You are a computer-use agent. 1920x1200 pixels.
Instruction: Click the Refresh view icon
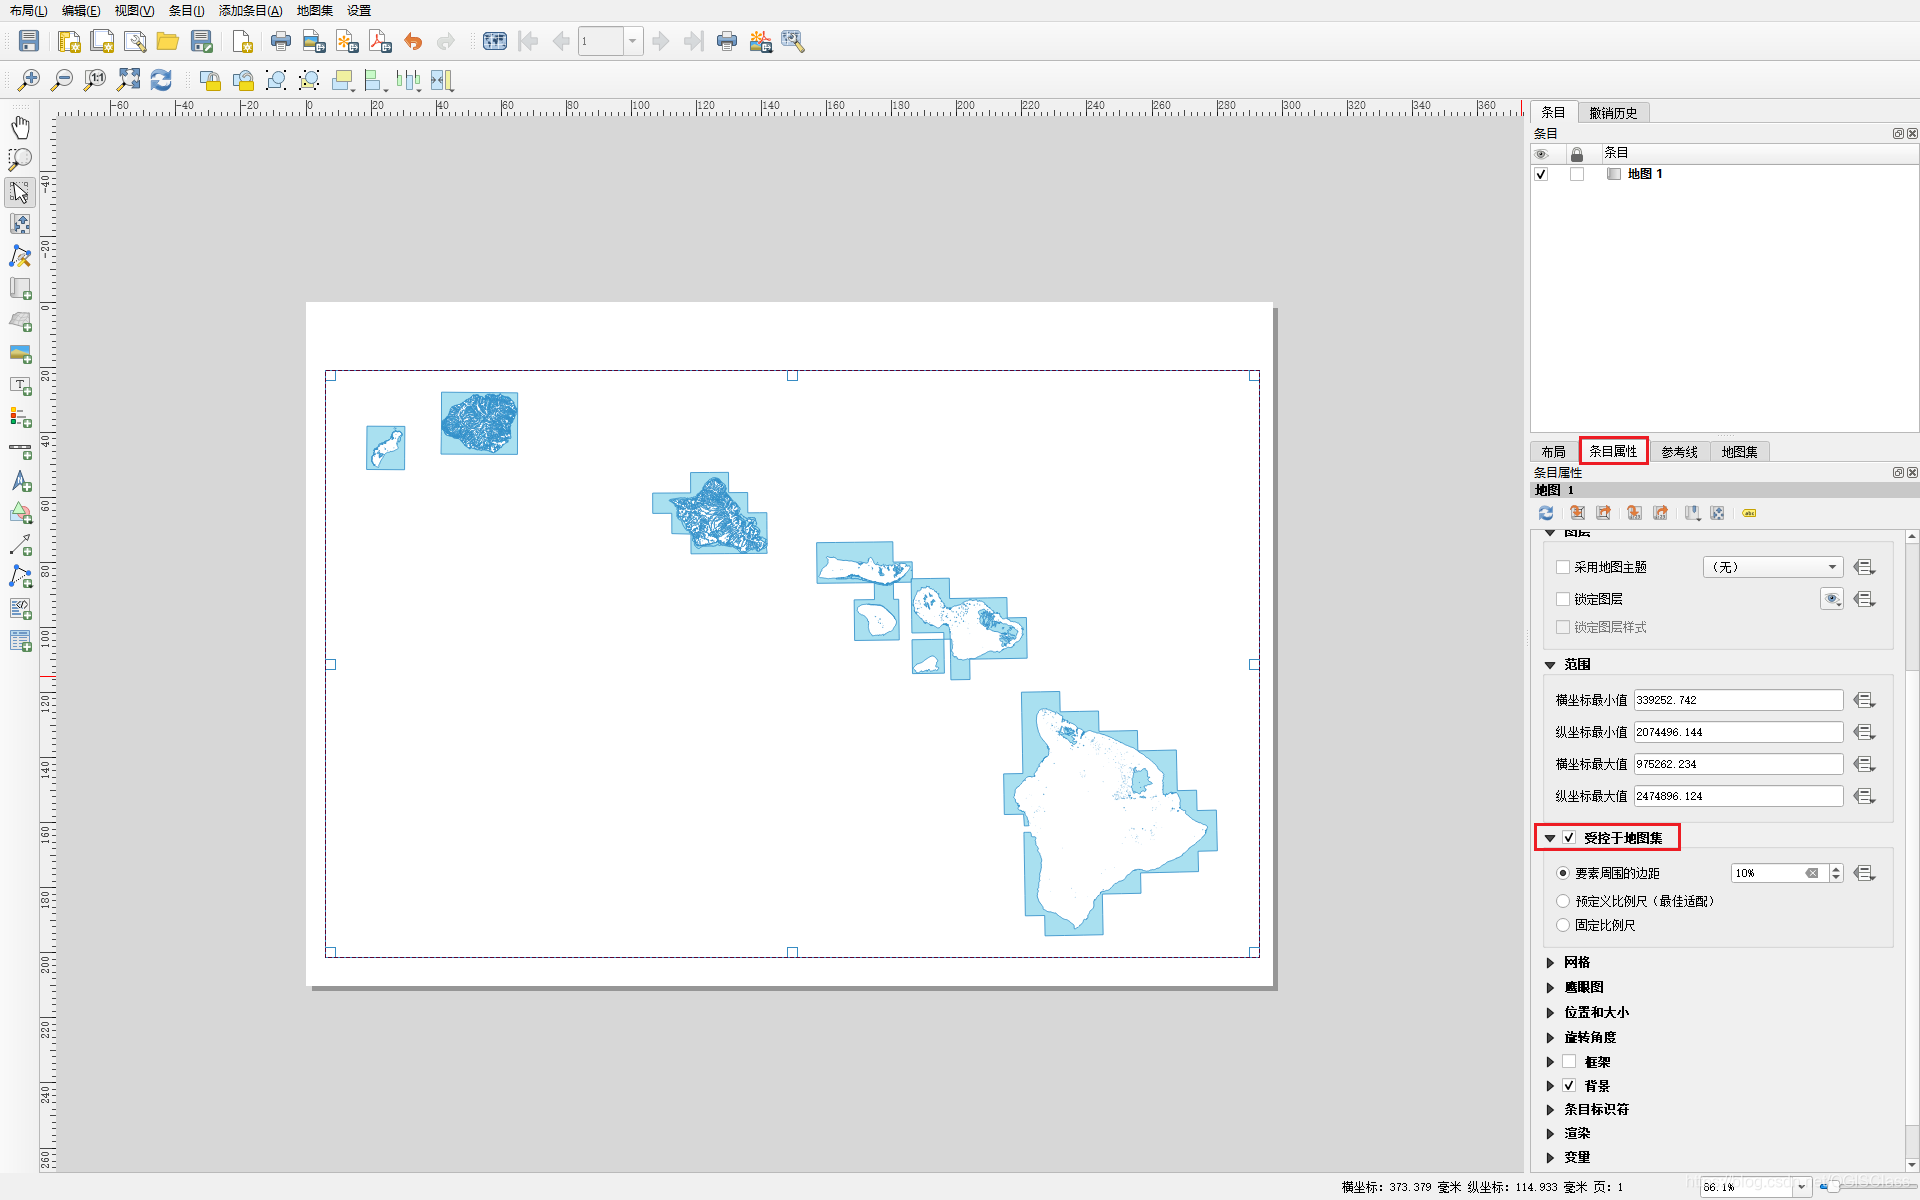(161, 80)
